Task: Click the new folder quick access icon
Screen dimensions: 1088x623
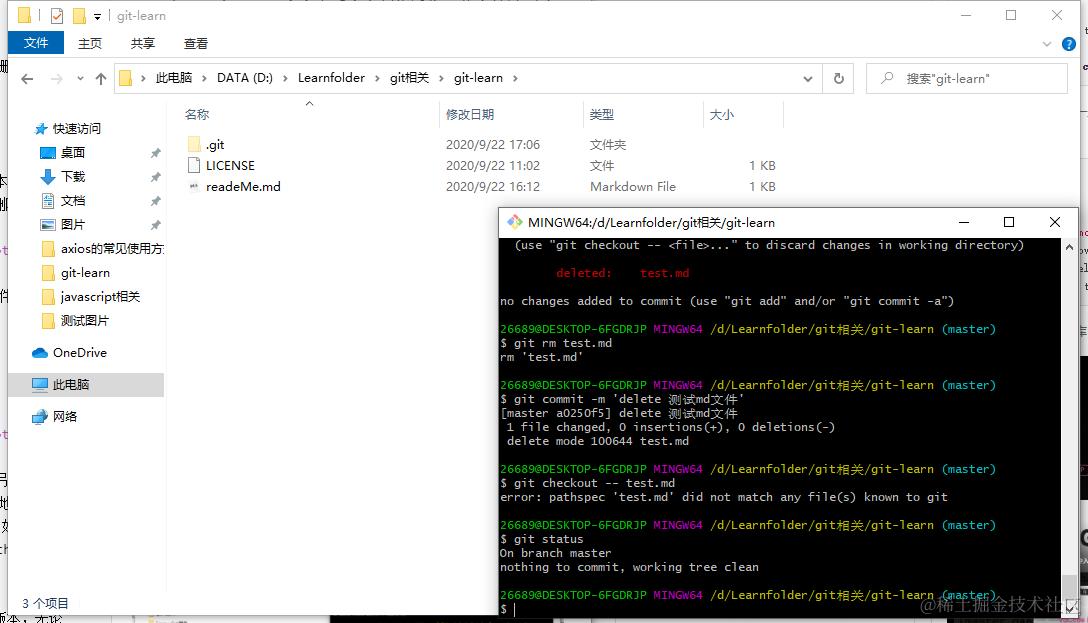Action: click(79, 15)
